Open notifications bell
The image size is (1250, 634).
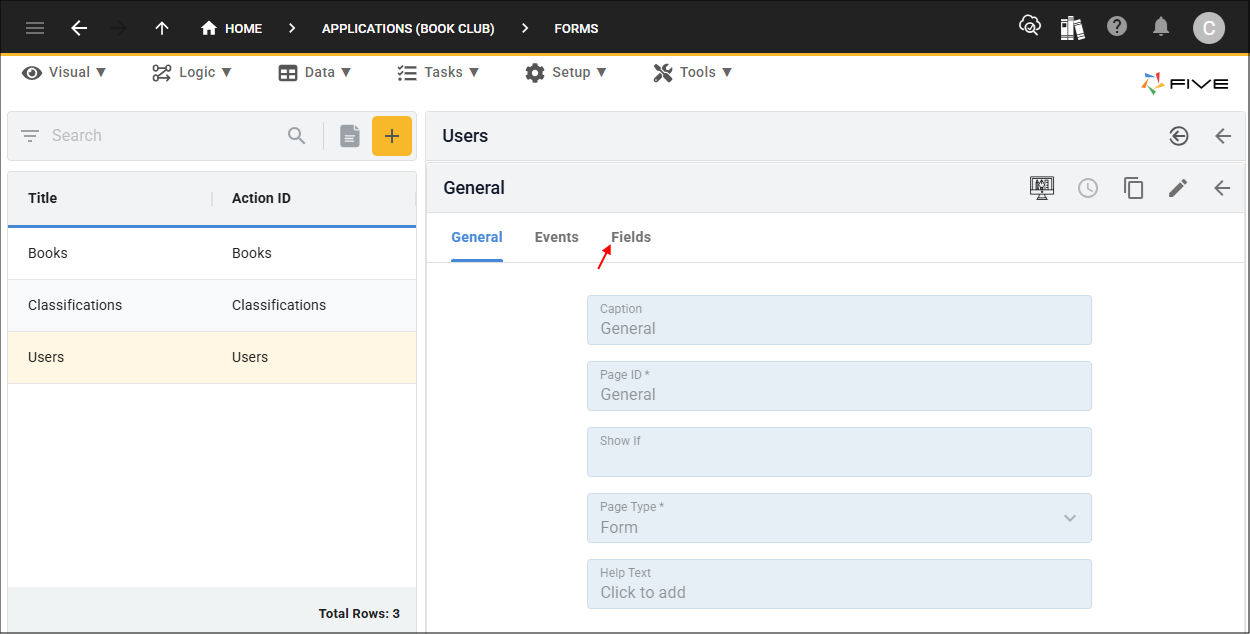click(x=1161, y=27)
